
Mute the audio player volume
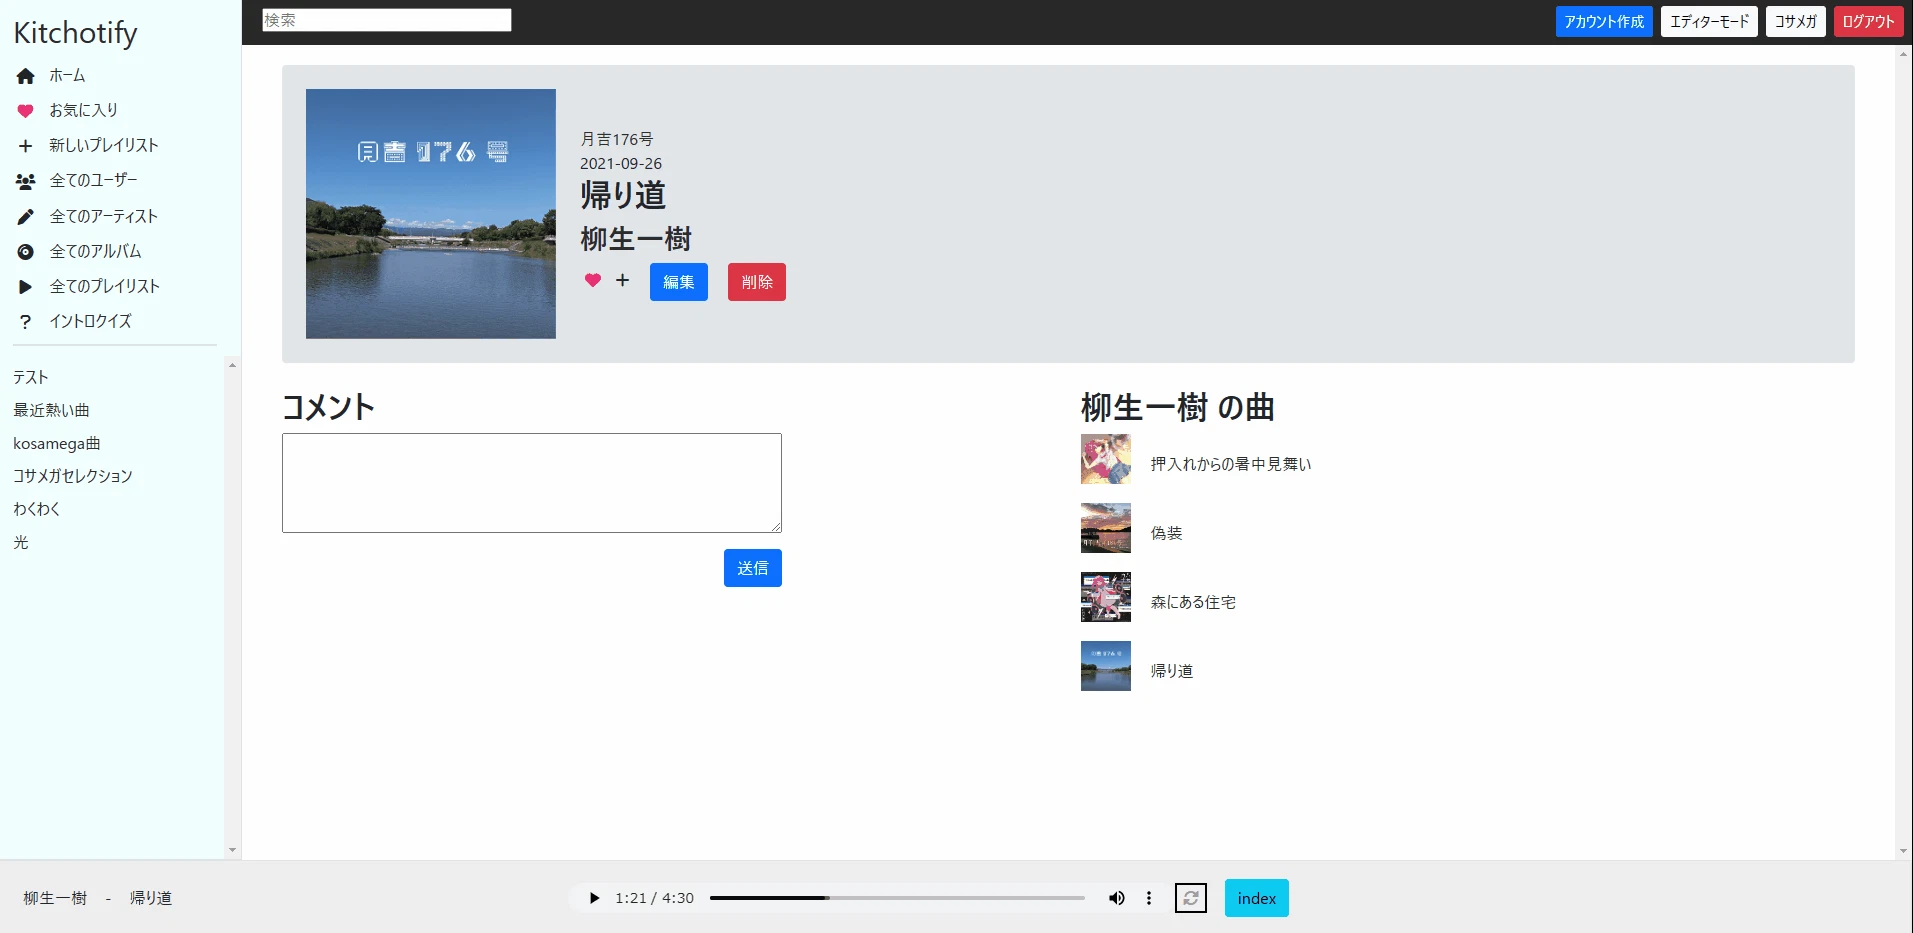coord(1117,898)
